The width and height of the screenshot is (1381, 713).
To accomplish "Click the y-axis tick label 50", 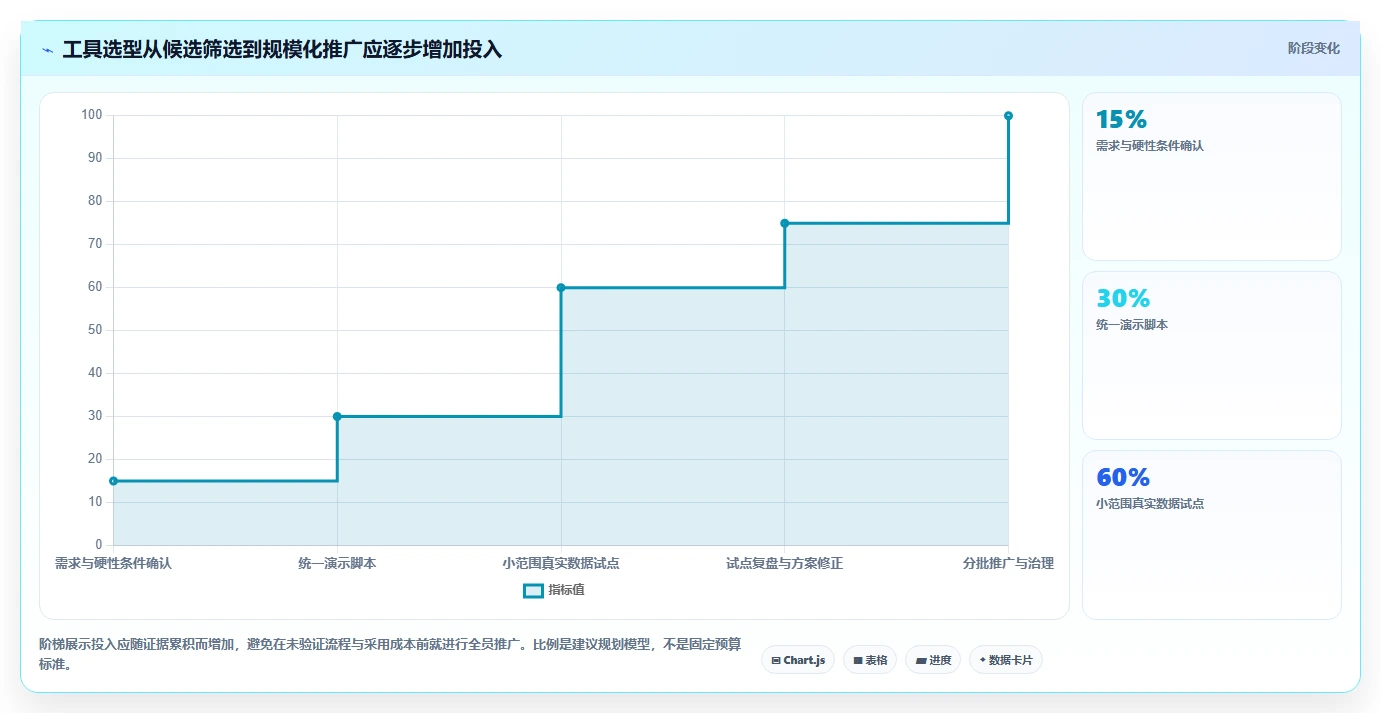I will tap(95, 330).
